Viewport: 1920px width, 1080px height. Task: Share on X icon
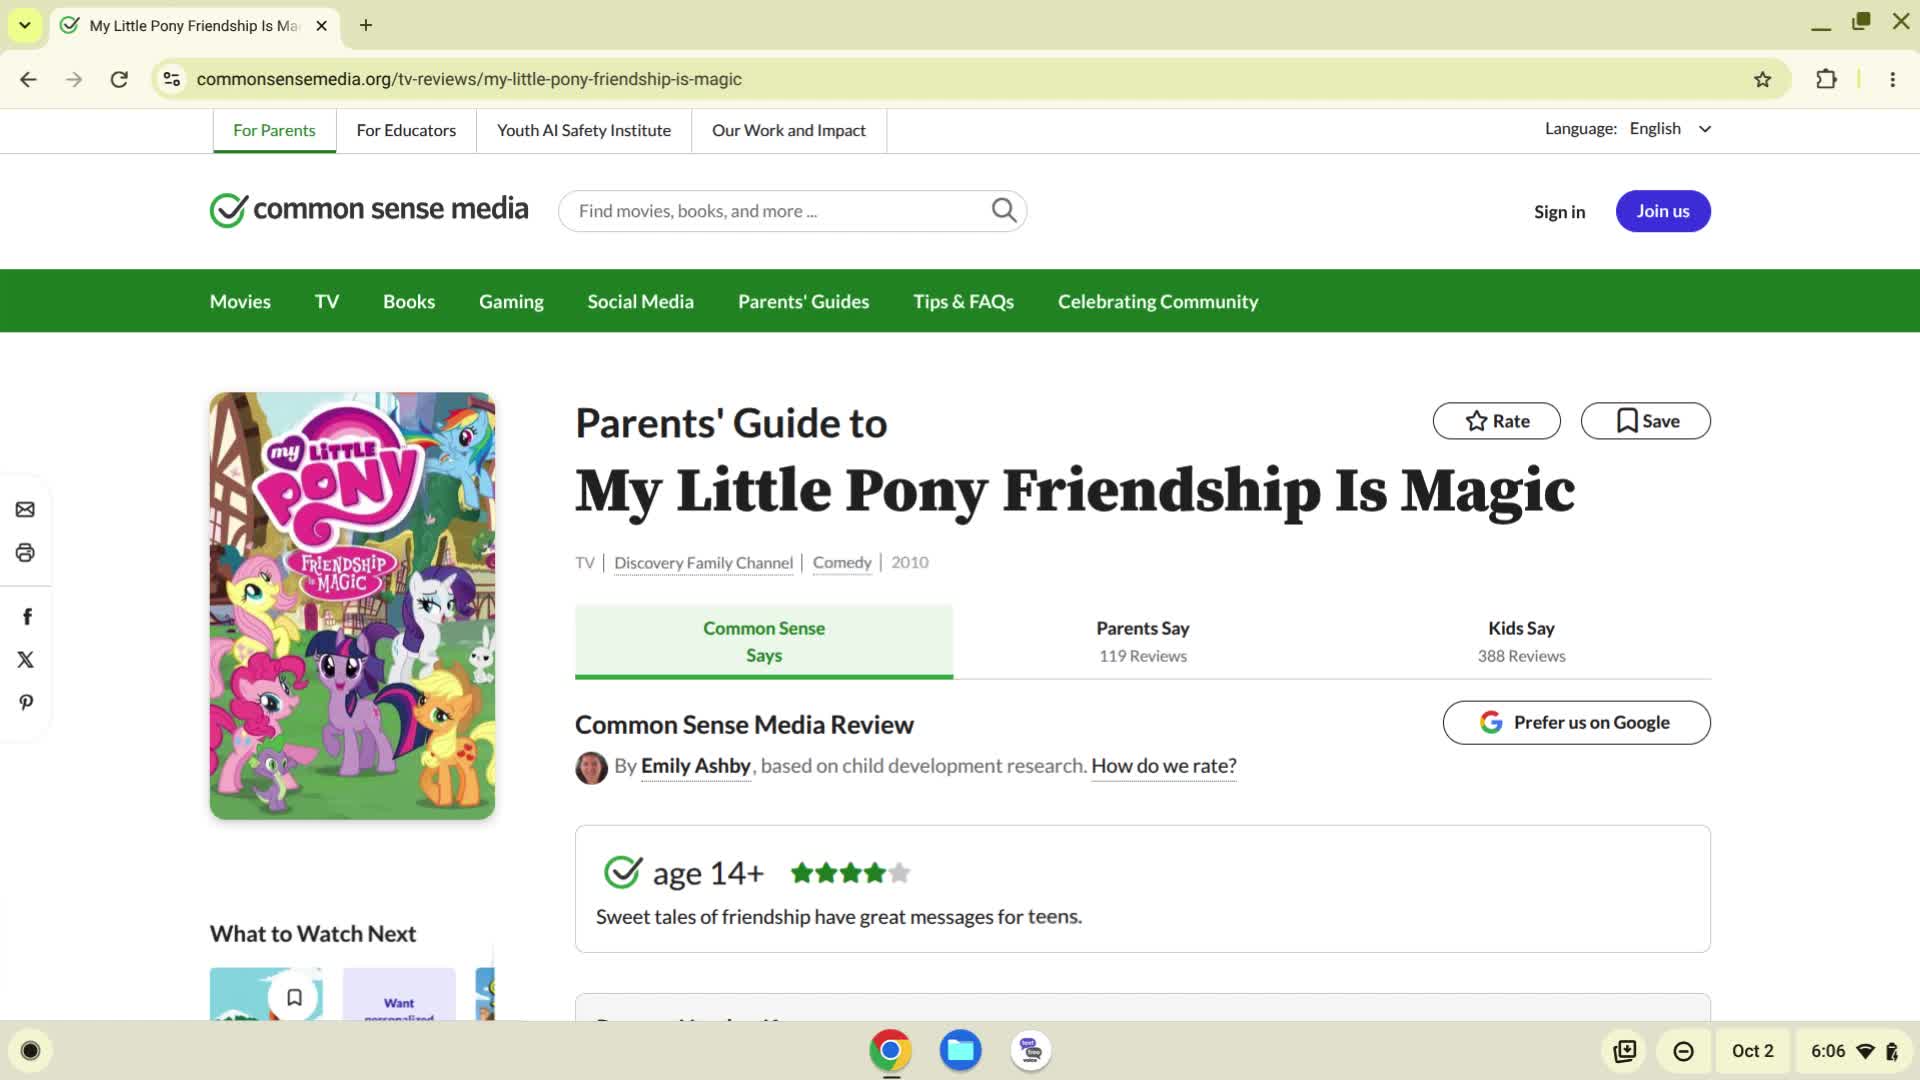(x=26, y=659)
